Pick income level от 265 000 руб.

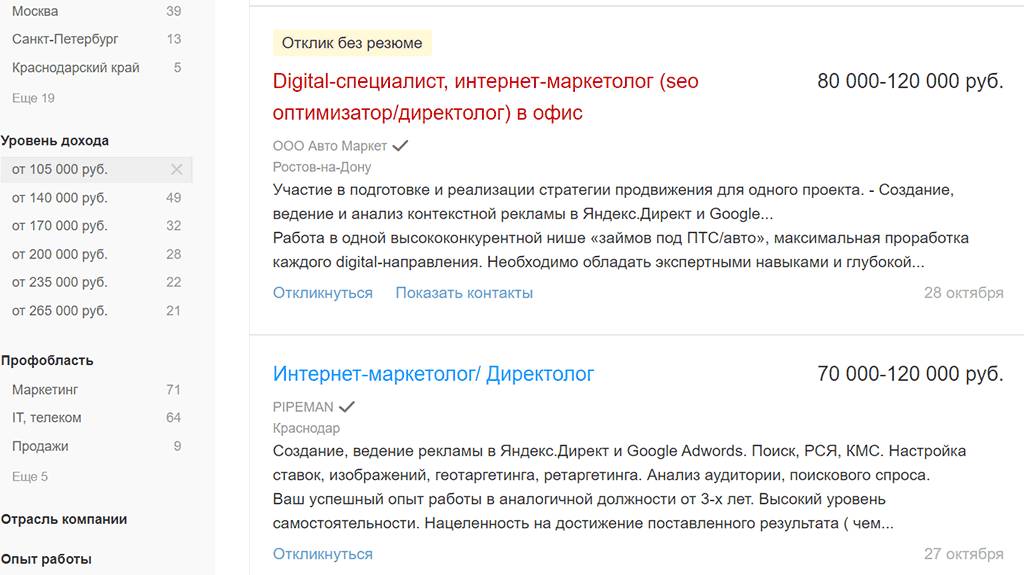pyautogui.click(x=60, y=311)
